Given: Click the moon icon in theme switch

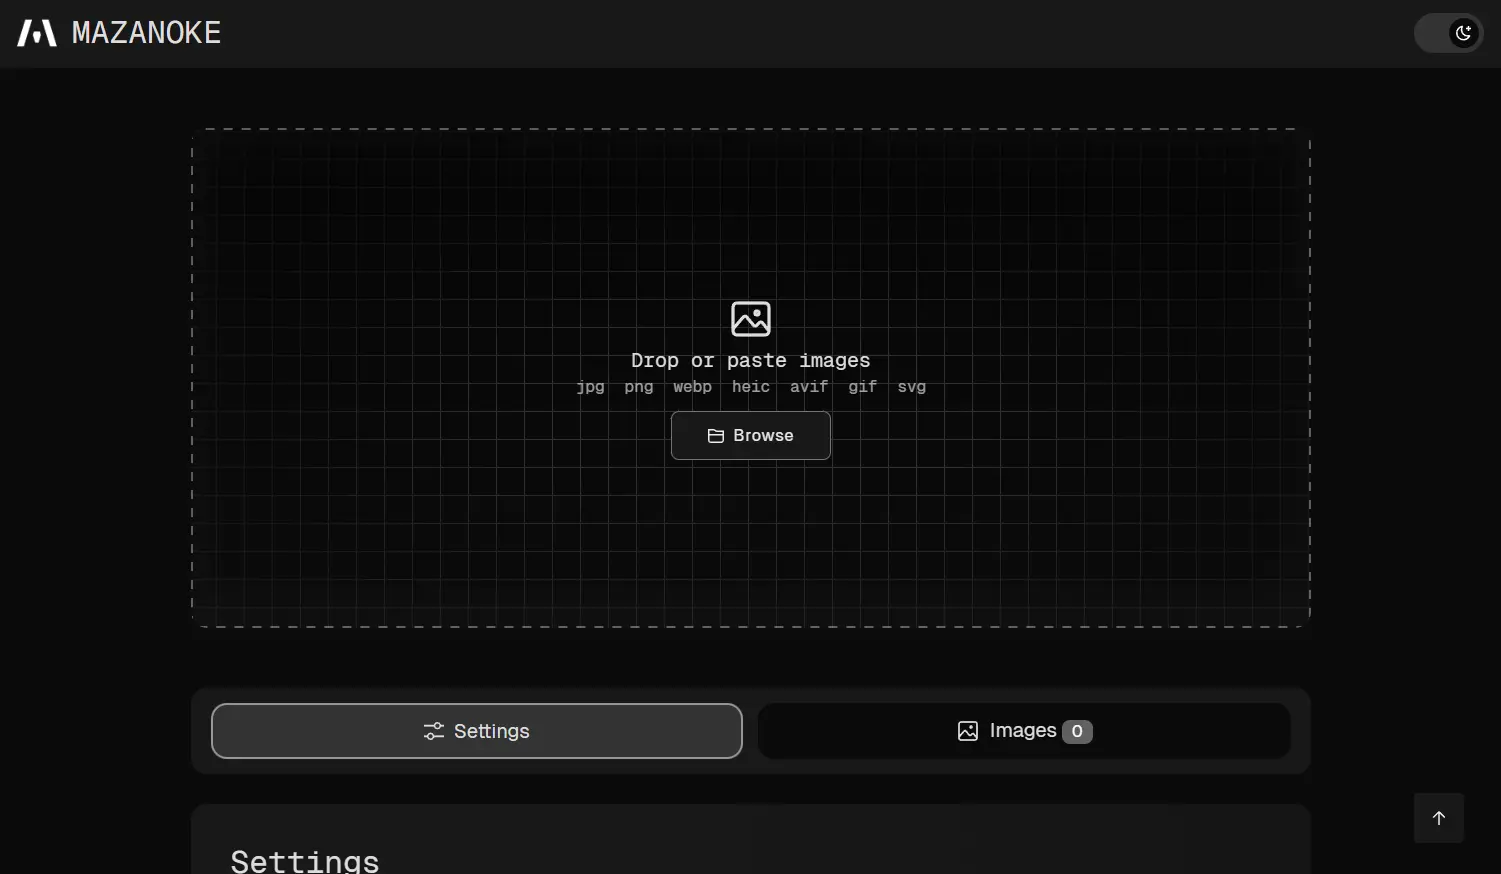Looking at the screenshot, I should pyautogui.click(x=1464, y=33).
